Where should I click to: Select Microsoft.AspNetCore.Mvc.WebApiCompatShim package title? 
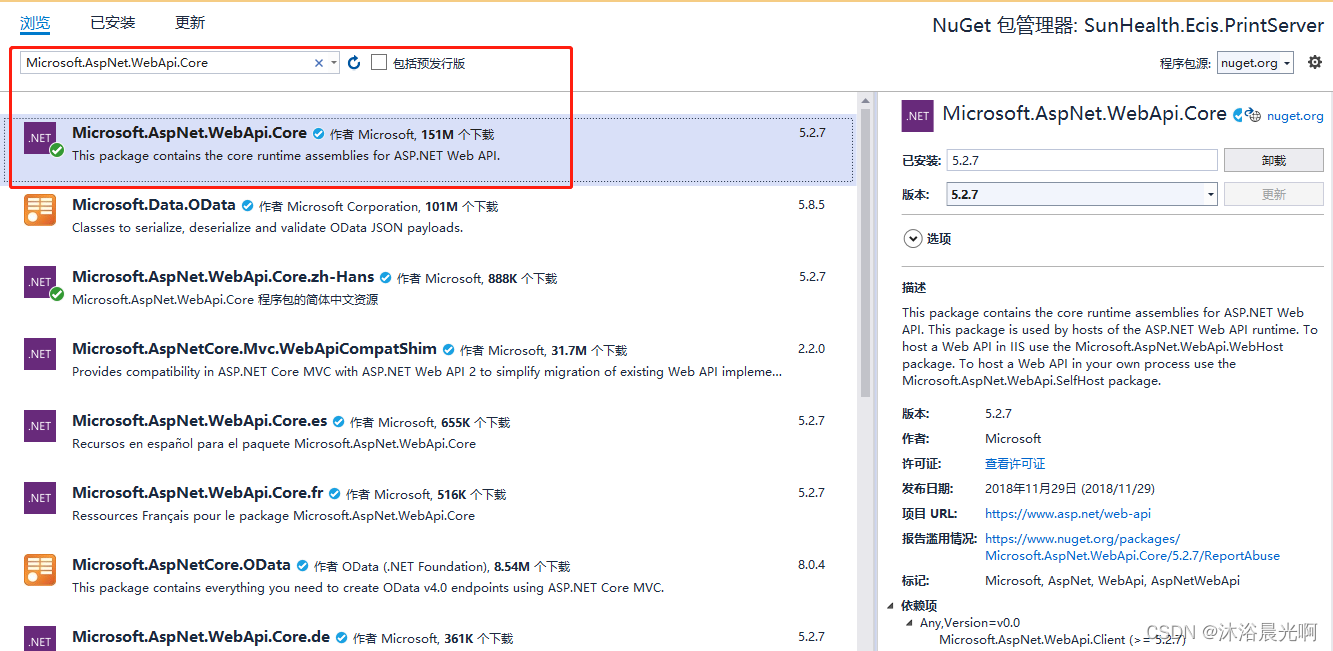(x=254, y=349)
